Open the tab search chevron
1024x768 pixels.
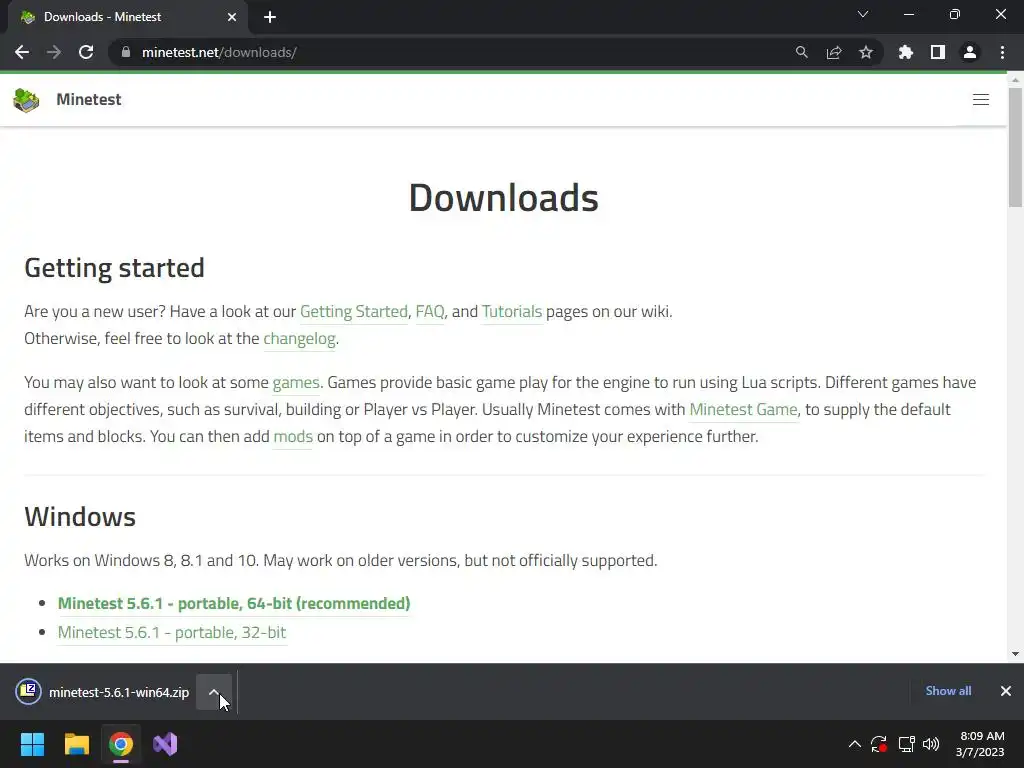coord(863,14)
